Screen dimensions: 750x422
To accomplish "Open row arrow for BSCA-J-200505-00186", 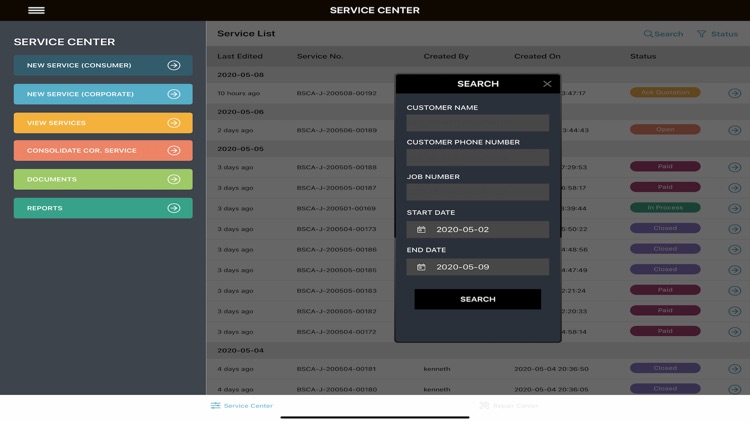I will tap(735, 250).
